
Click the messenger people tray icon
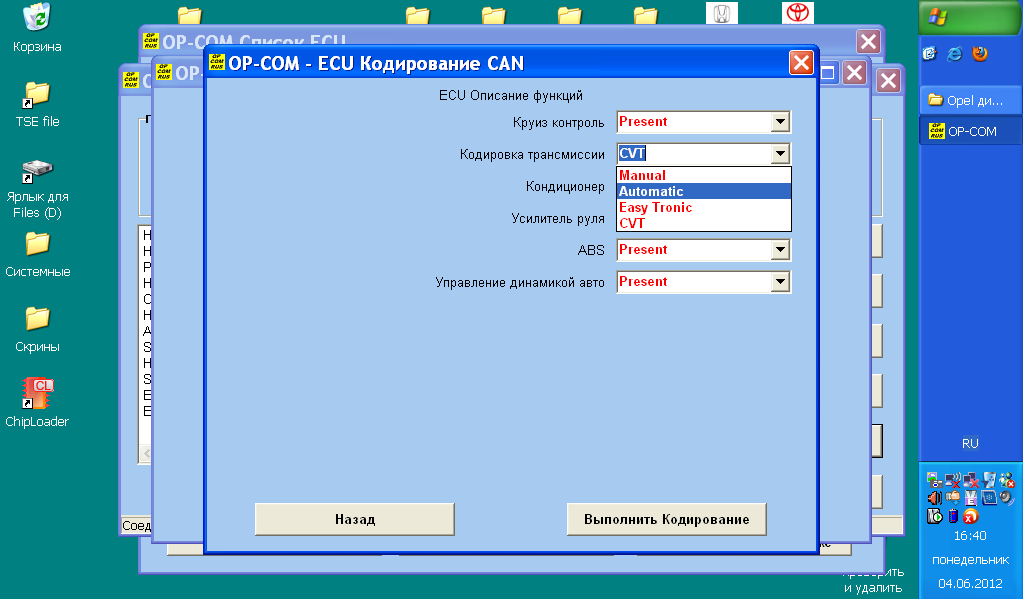(1007, 480)
